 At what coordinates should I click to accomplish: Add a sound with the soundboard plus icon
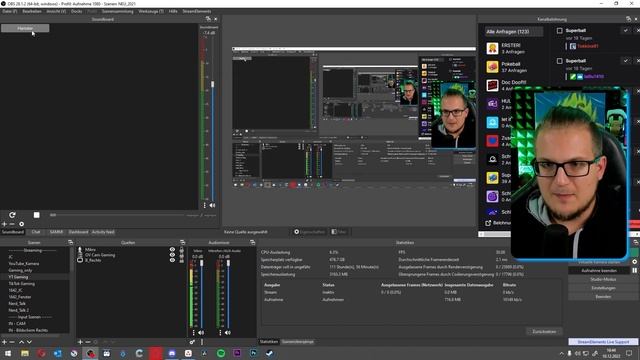[4, 224]
